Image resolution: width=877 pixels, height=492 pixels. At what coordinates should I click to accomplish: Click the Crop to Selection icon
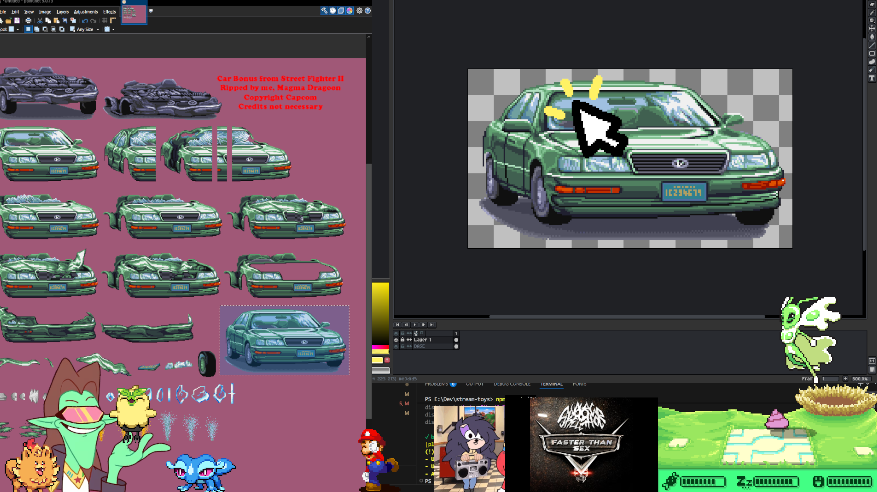point(65,21)
